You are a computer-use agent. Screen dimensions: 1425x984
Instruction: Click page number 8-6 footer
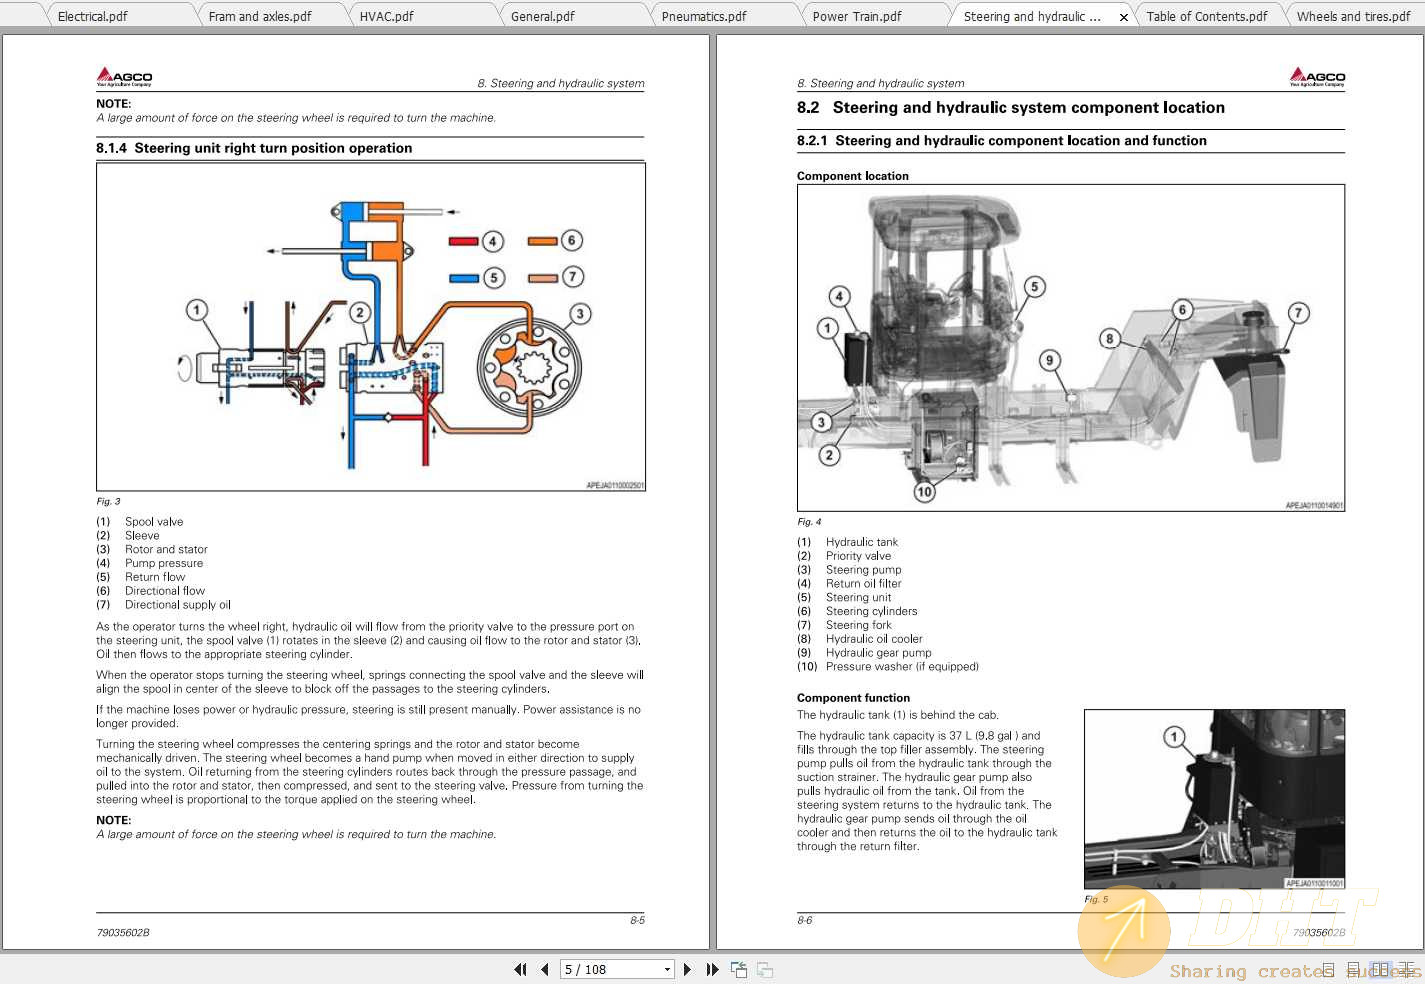pos(805,920)
